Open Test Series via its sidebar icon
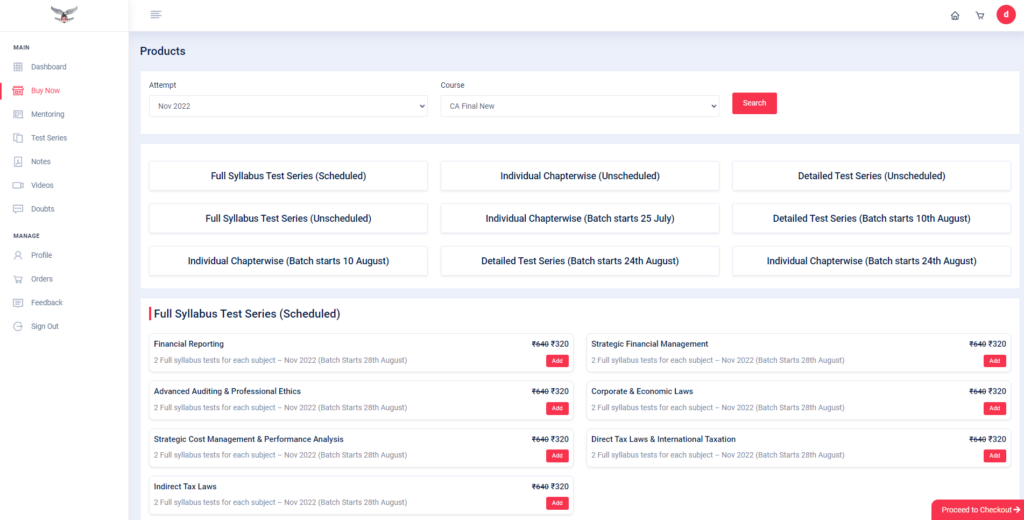Viewport: 1024px width, 520px height. (x=18, y=138)
